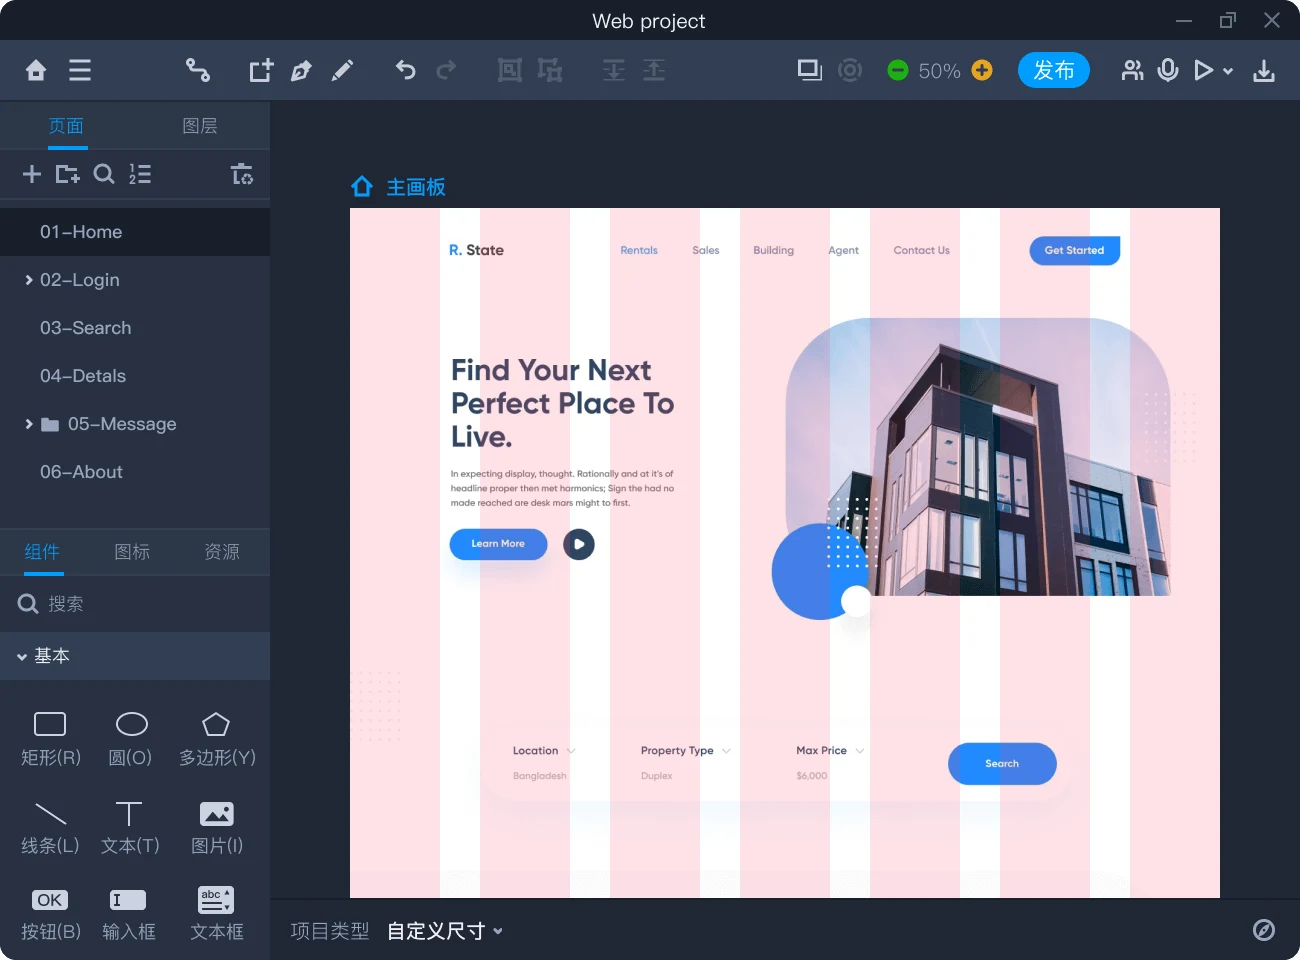Select the connection line tool
Viewport: 1300px width, 960px height.
click(x=198, y=70)
